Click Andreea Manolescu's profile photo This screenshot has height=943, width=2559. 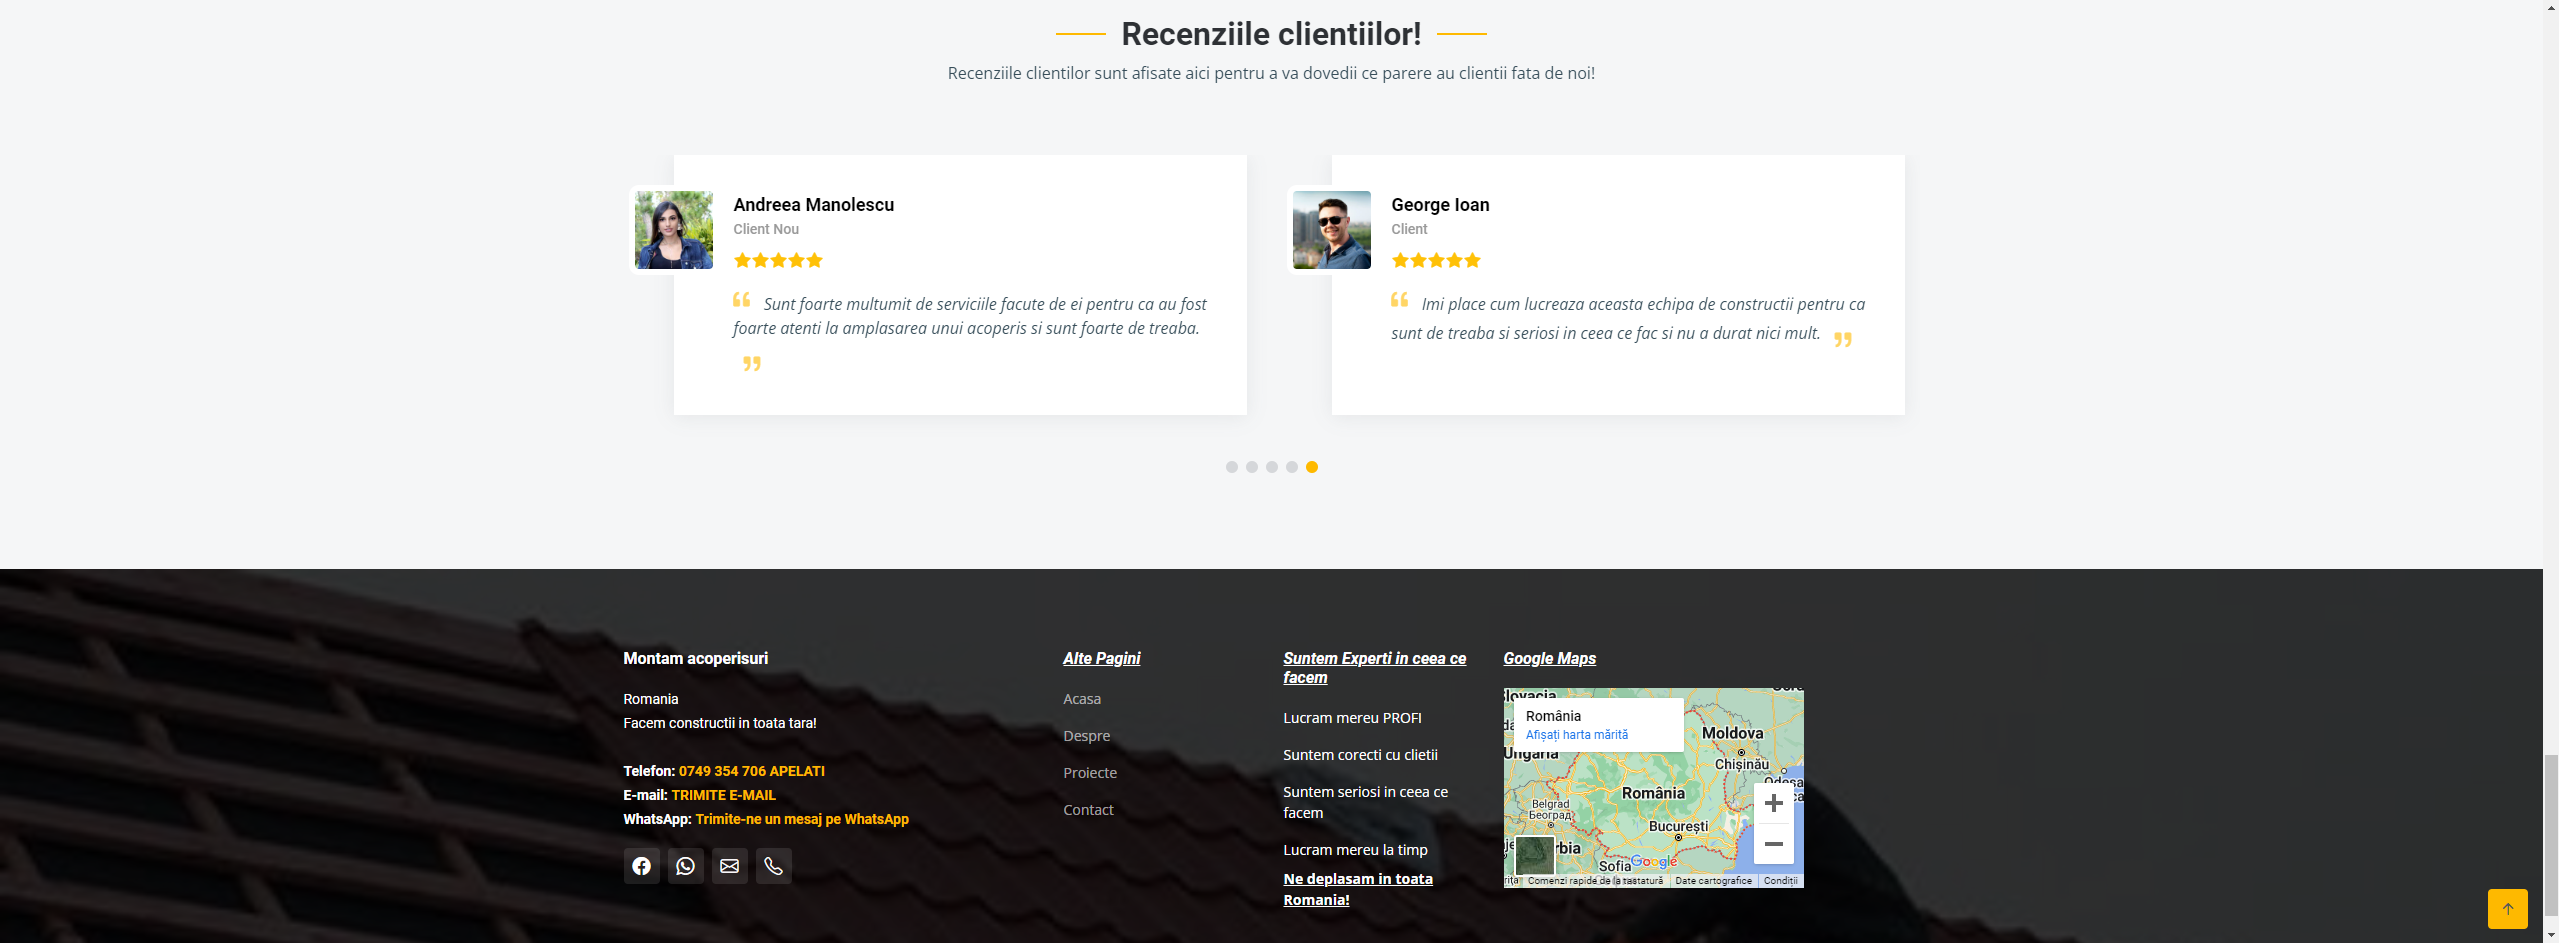[673, 230]
